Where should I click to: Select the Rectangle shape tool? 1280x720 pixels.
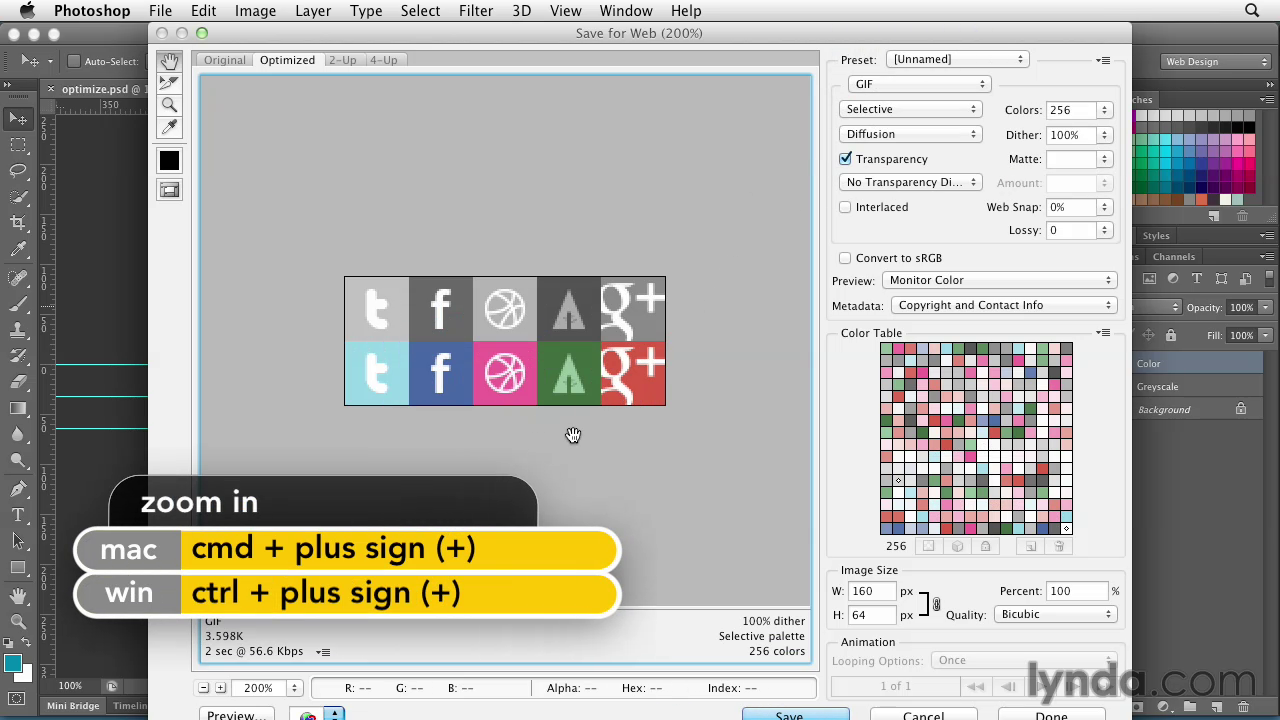coord(18,567)
